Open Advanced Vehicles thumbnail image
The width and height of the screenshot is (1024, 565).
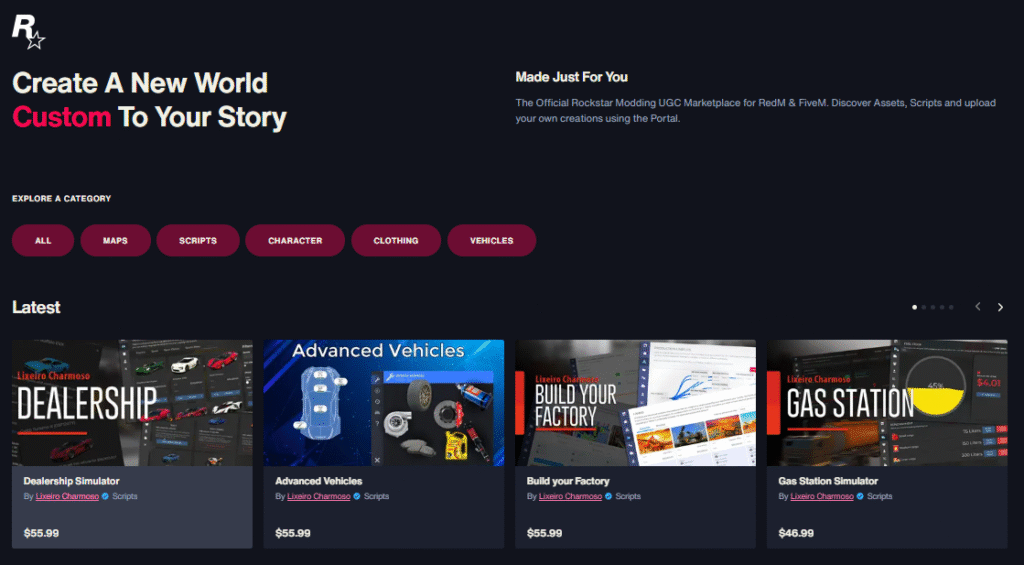[383, 402]
